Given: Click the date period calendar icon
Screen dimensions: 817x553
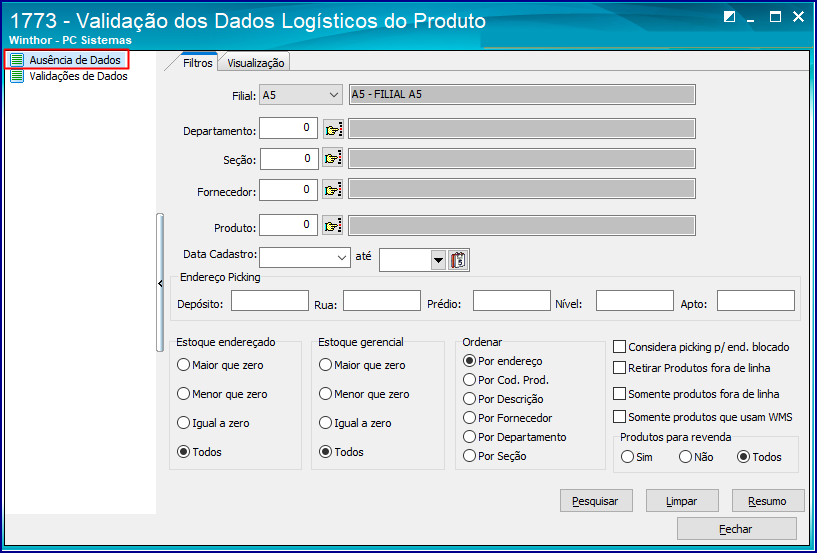Looking at the screenshot, I should (x=459, y=260).
